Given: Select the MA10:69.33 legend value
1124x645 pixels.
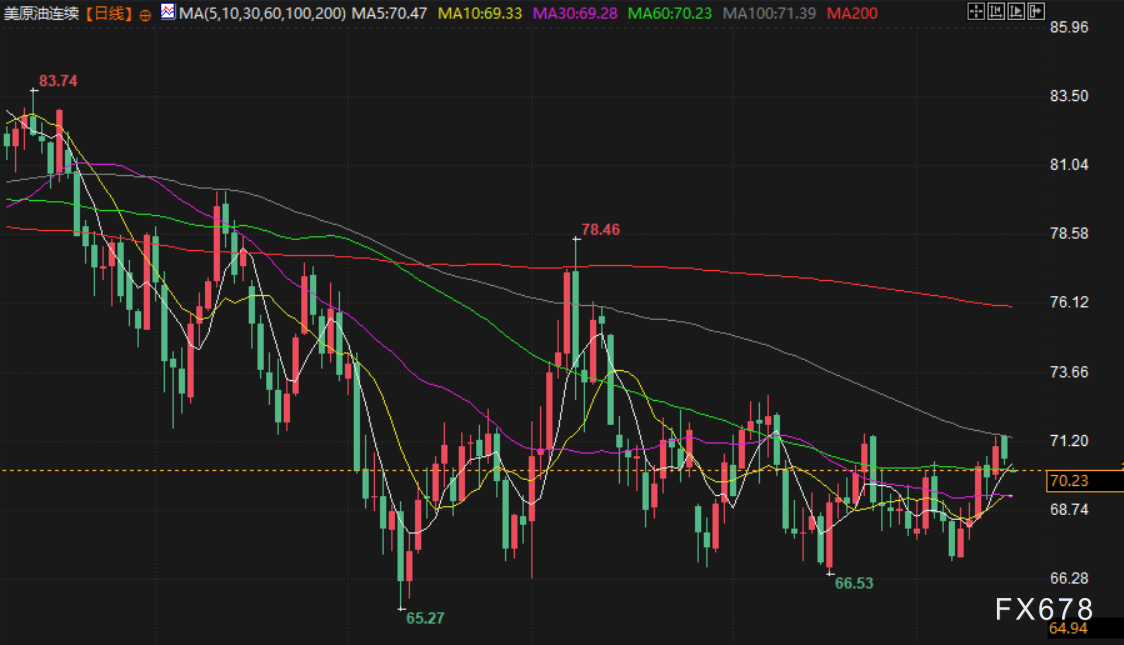Looking at the screenshot, I should point(480,14).
